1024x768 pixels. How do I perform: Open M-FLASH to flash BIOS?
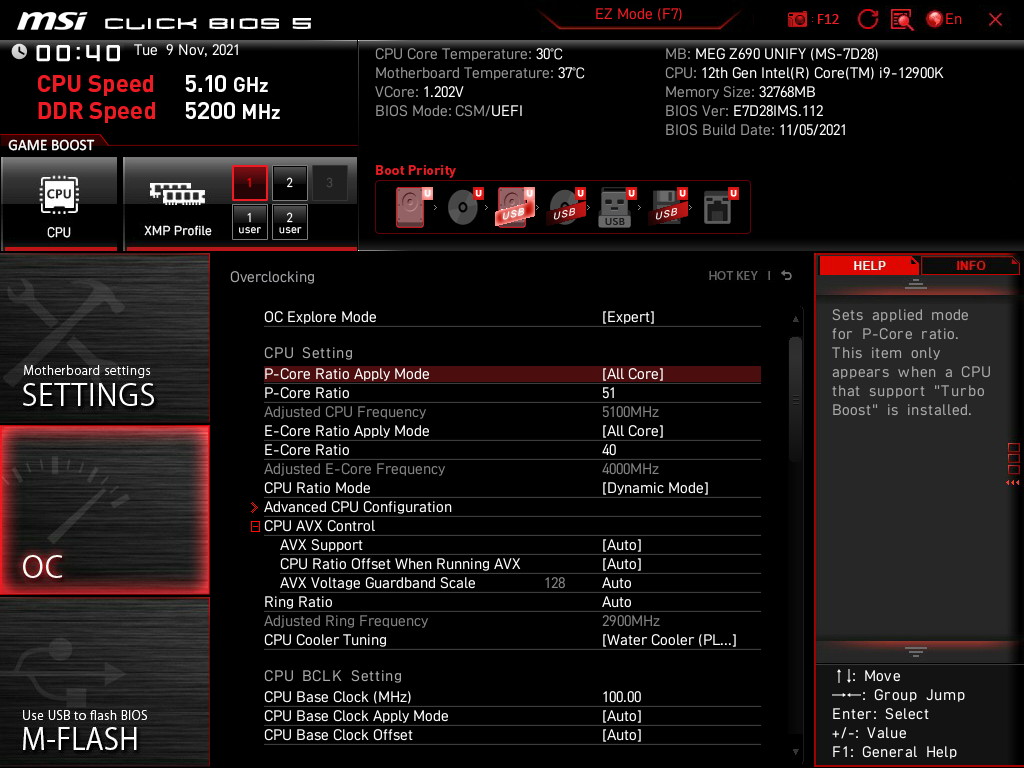tap(104, 682)
